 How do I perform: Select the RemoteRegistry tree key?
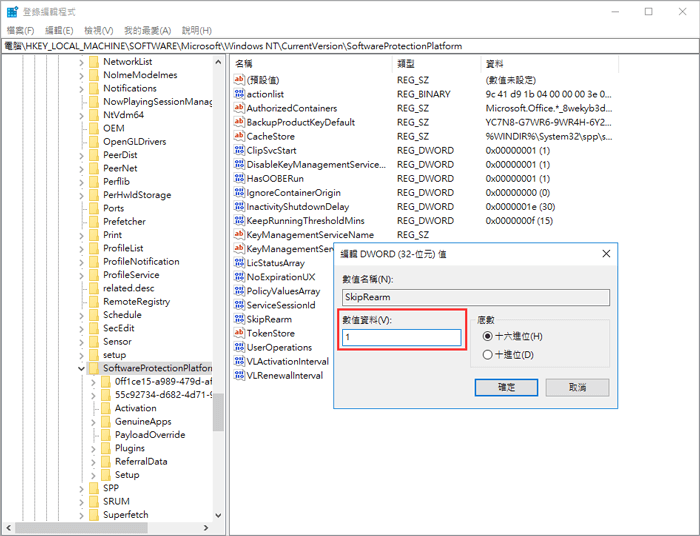coord(137,301)
